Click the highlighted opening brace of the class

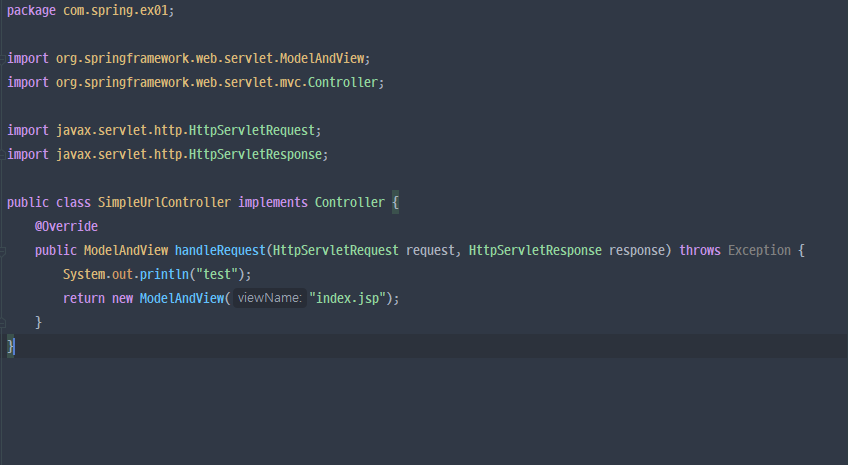(x=395, y=202)
